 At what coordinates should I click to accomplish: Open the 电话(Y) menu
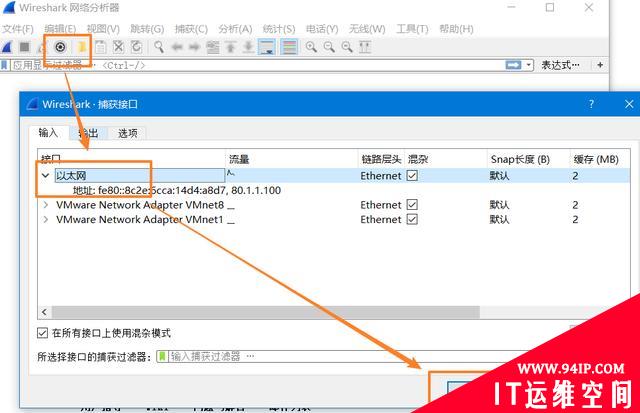(x=322, y=29)
